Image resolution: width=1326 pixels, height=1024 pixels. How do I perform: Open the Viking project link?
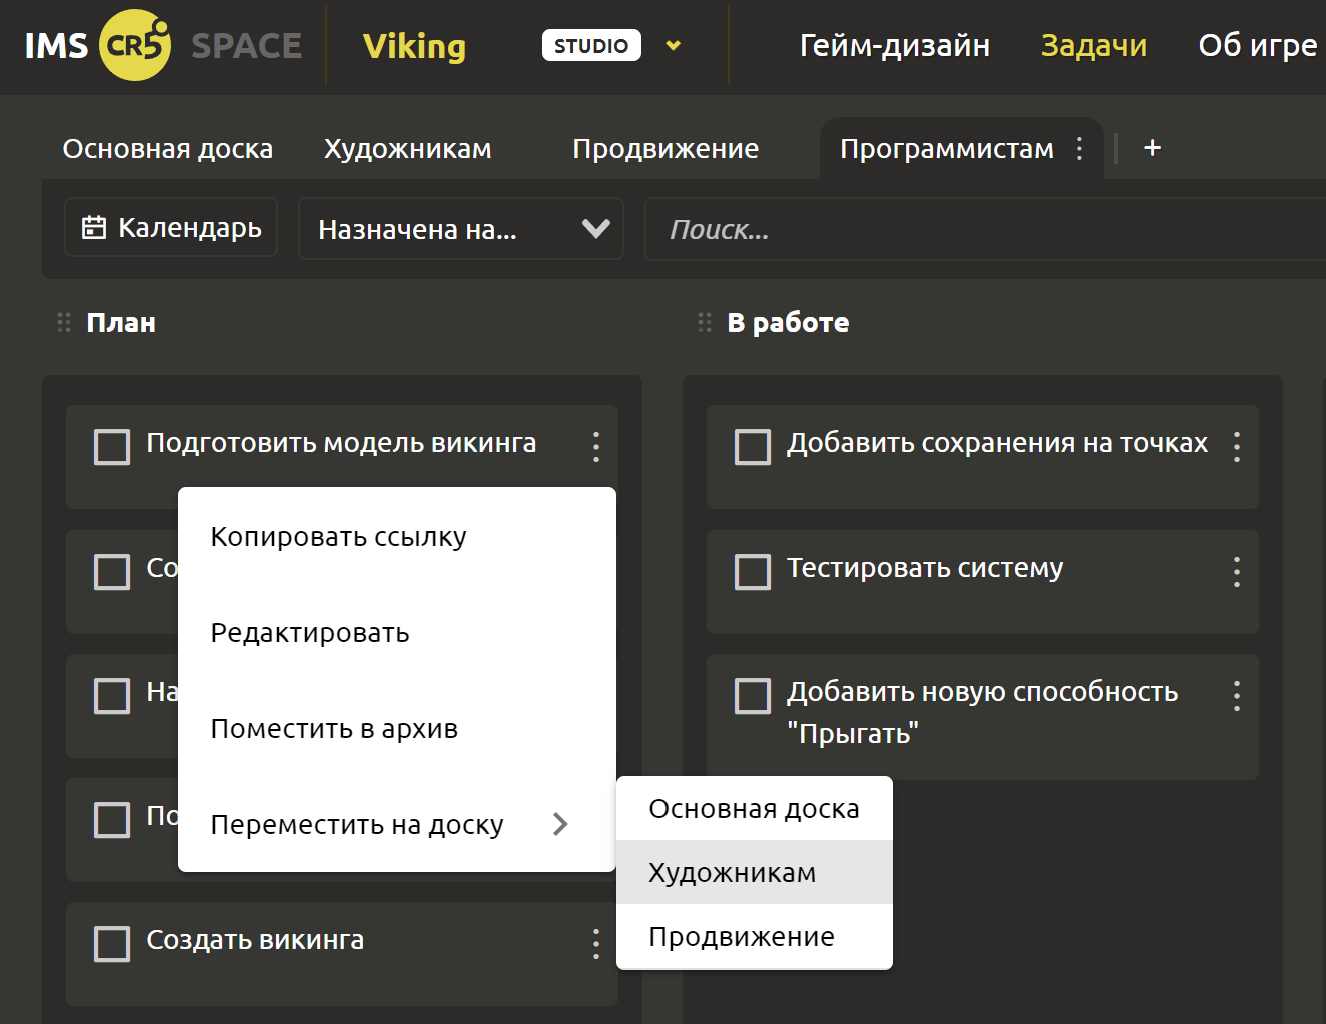pyautogui.click(x=414, y=46)
